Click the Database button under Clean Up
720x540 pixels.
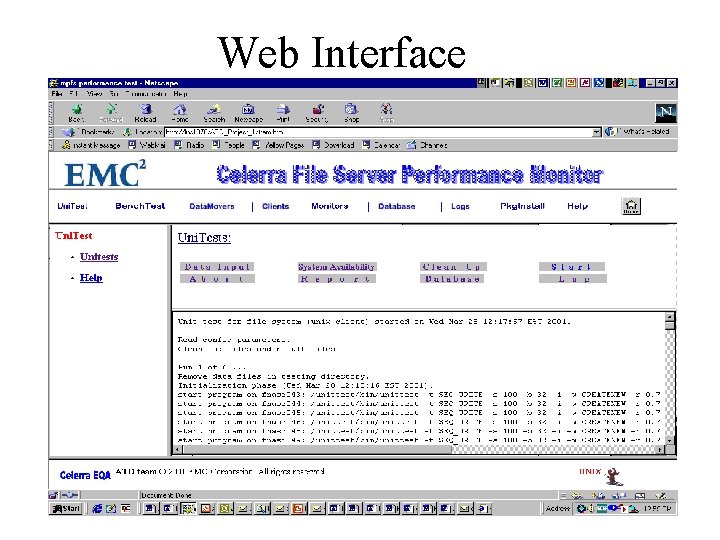pos(452,279)
